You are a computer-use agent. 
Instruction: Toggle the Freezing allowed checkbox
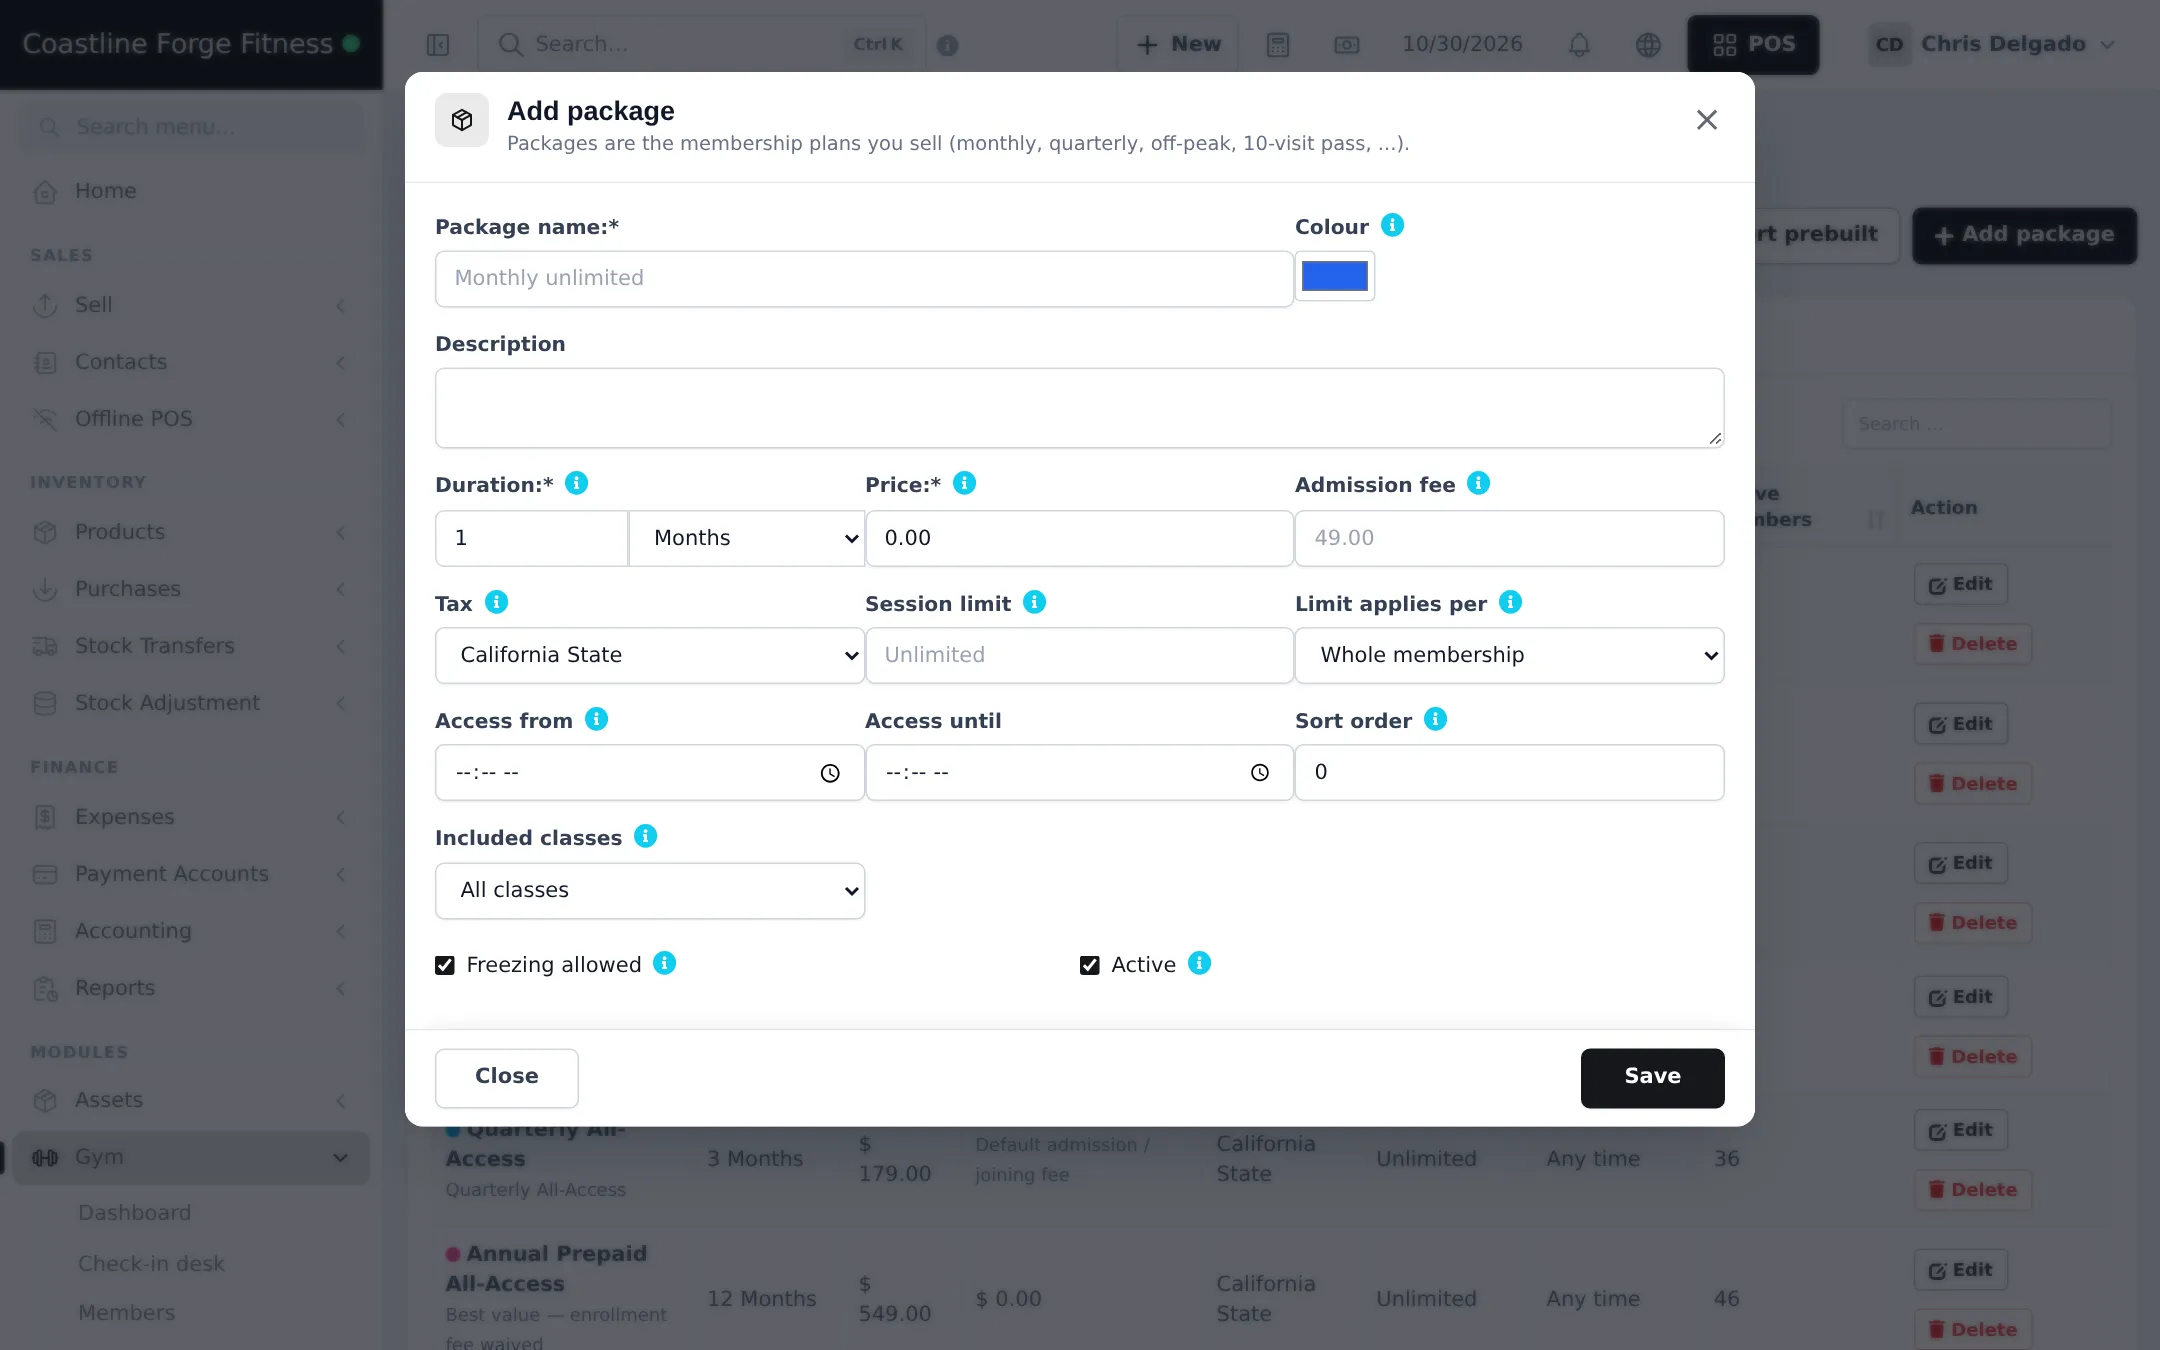point(445,965)
